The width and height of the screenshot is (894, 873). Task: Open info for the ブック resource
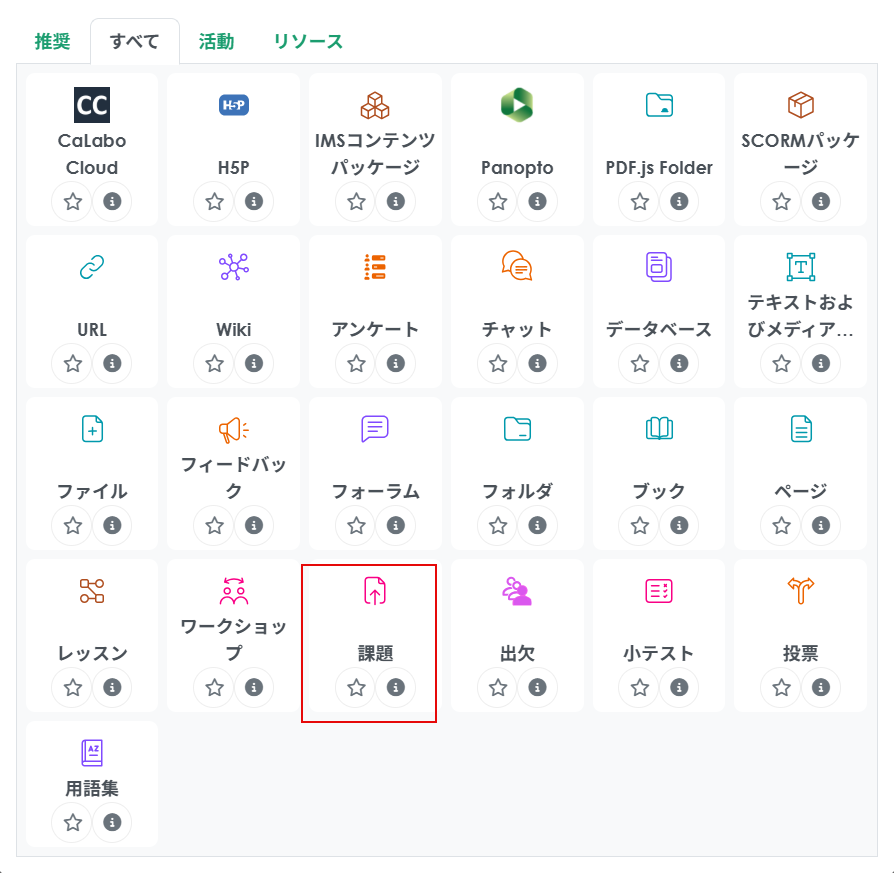[679, 525]
